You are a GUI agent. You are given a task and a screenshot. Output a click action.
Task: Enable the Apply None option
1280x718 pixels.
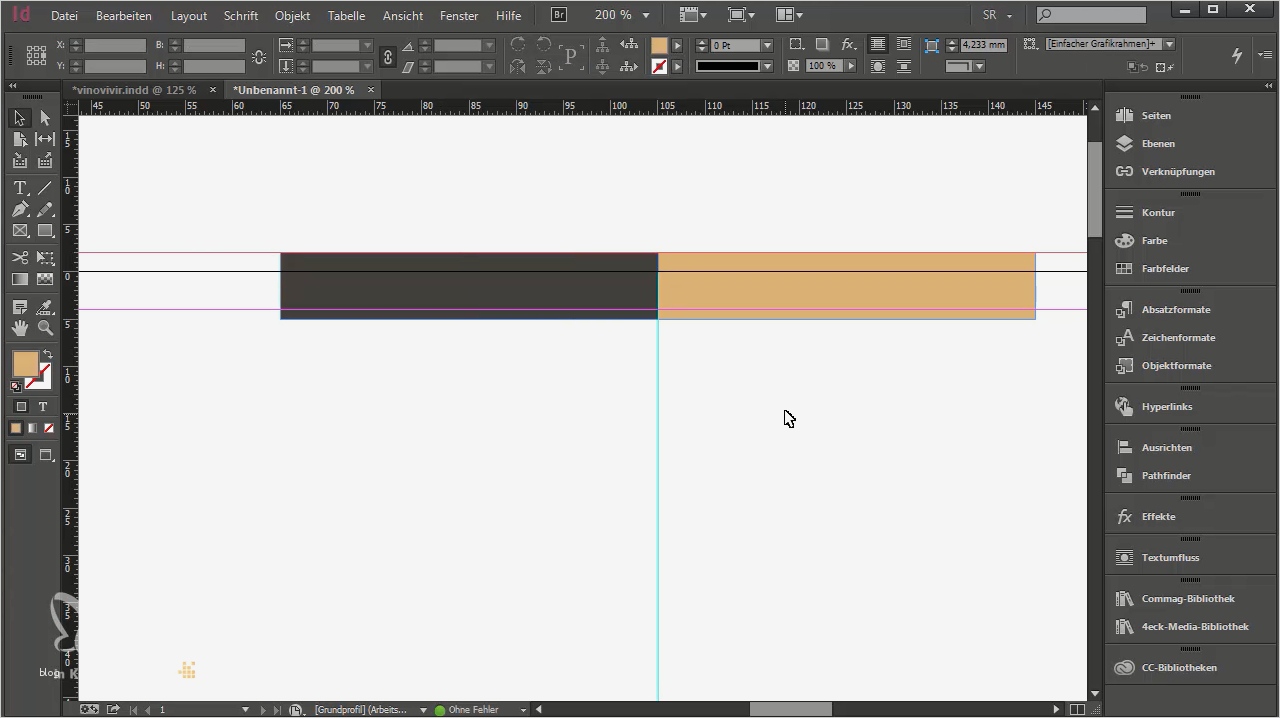[x=49, y=428]
